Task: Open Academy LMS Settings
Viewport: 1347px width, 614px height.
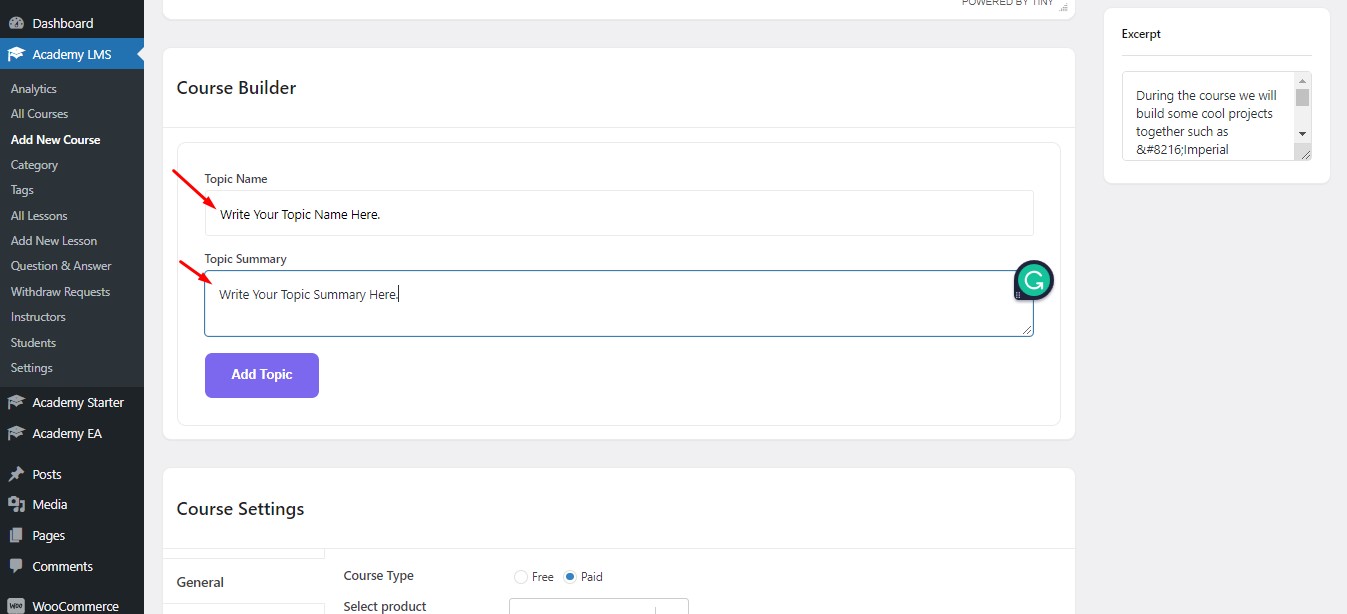Action: point(31,368)
